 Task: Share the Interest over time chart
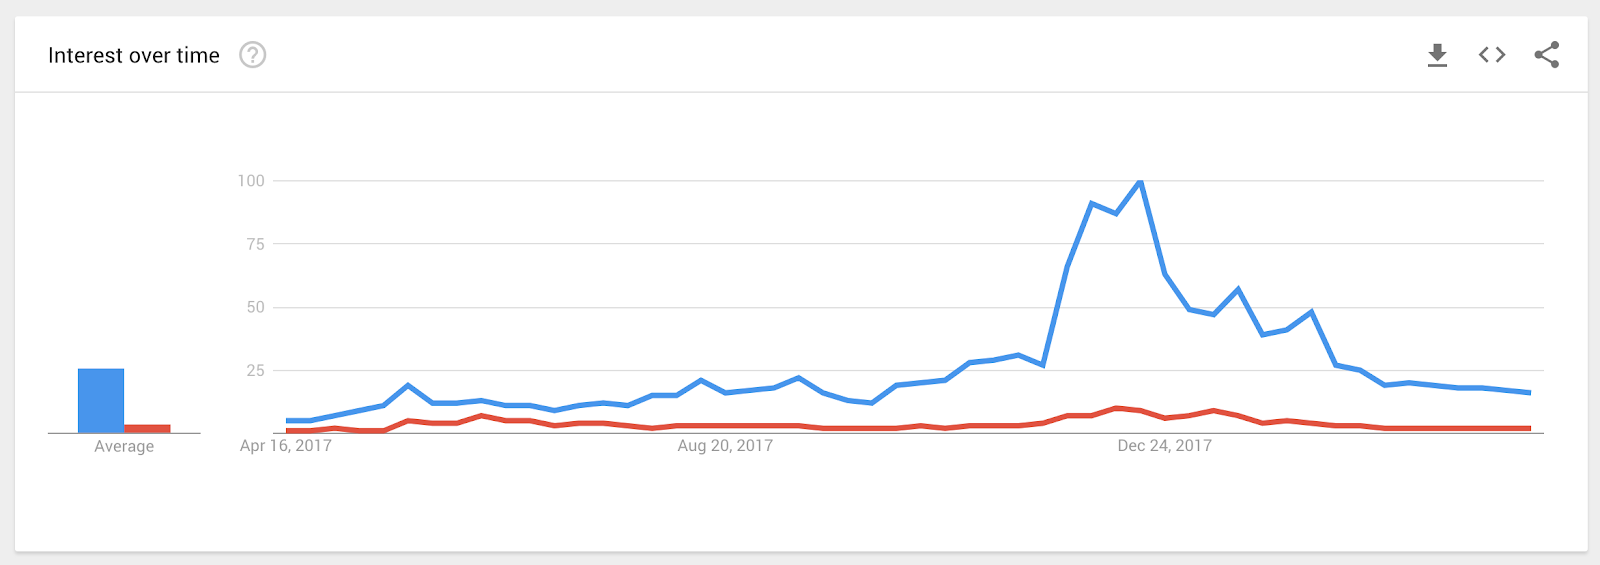click(1547, 55)
